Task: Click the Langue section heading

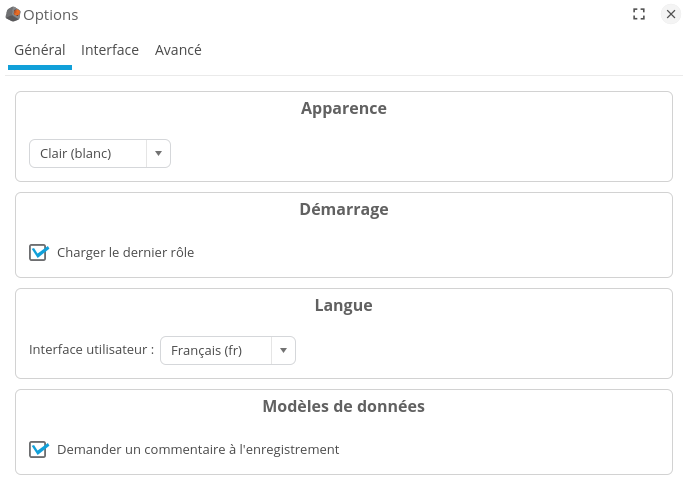Action: (343, 306)
